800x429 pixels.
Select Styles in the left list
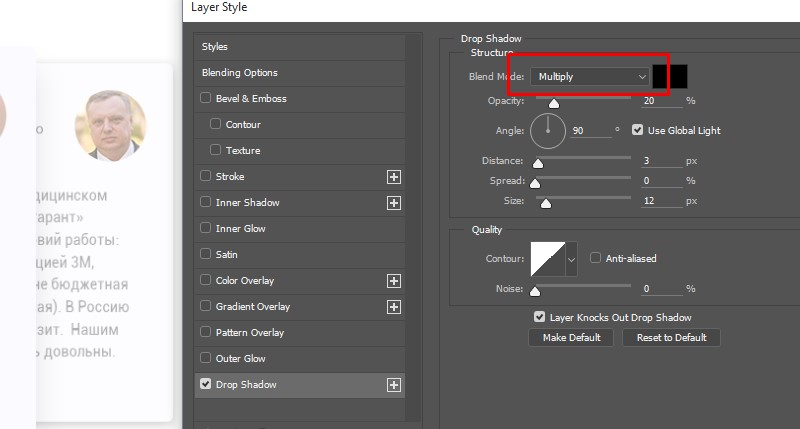300,47
